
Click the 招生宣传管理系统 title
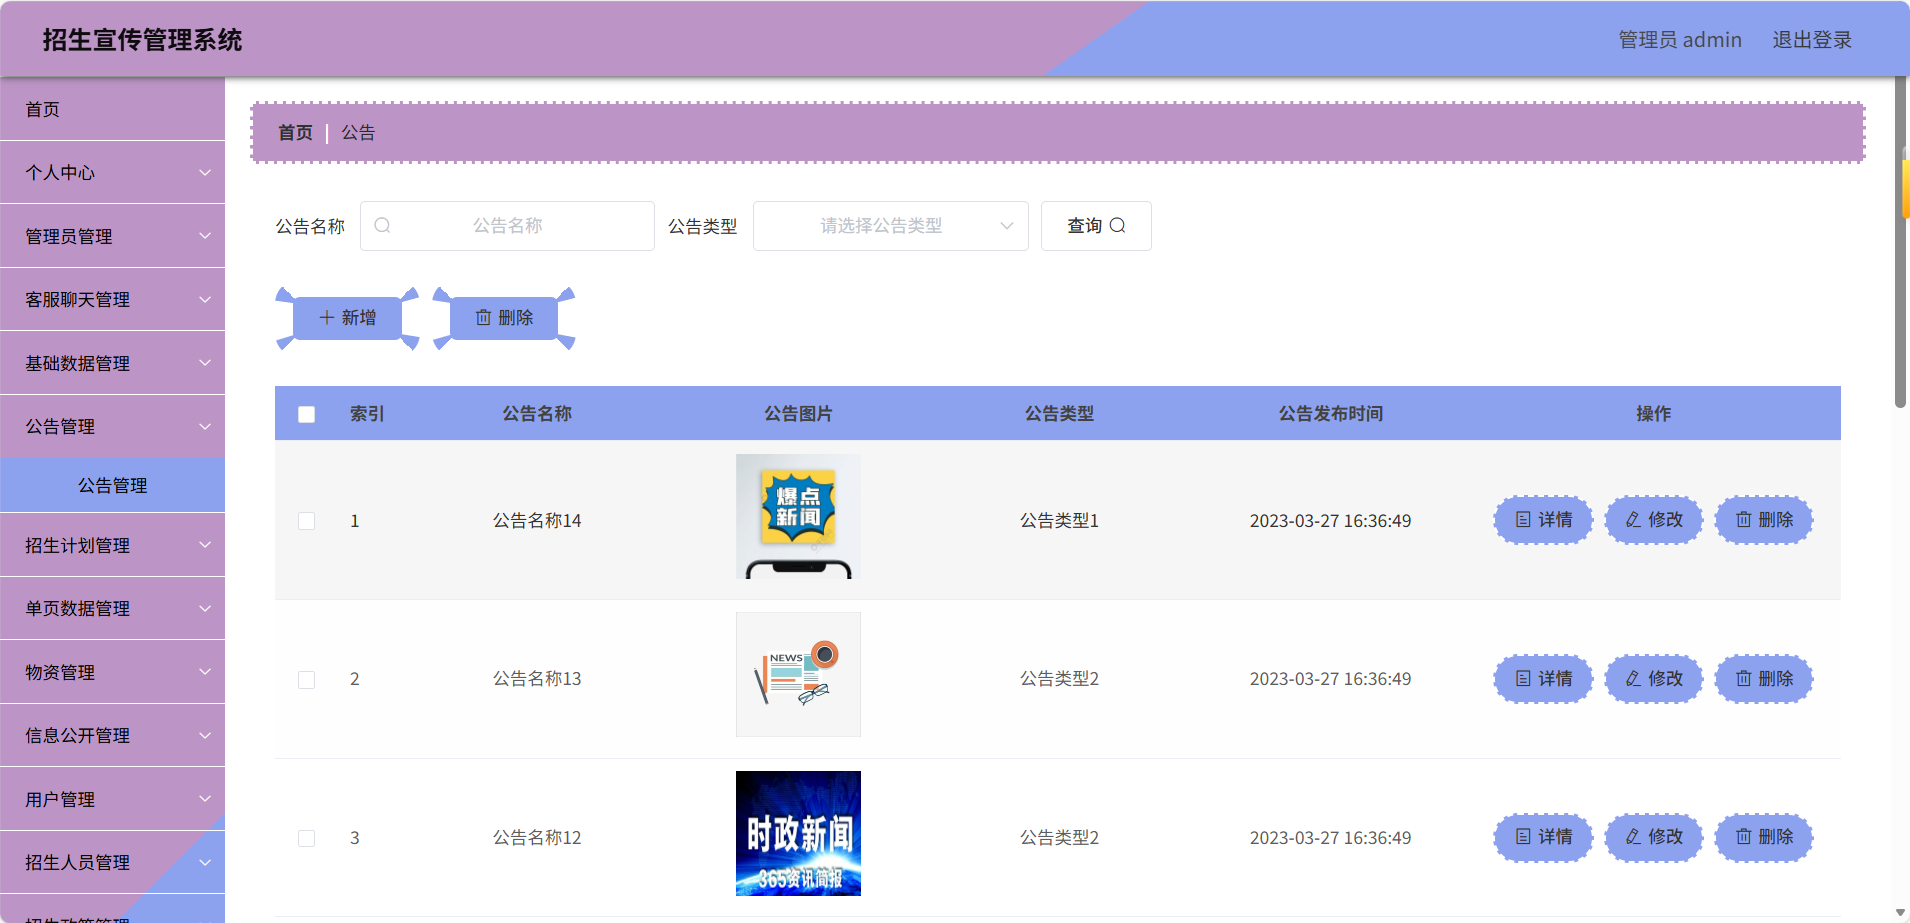pos(142,40)
